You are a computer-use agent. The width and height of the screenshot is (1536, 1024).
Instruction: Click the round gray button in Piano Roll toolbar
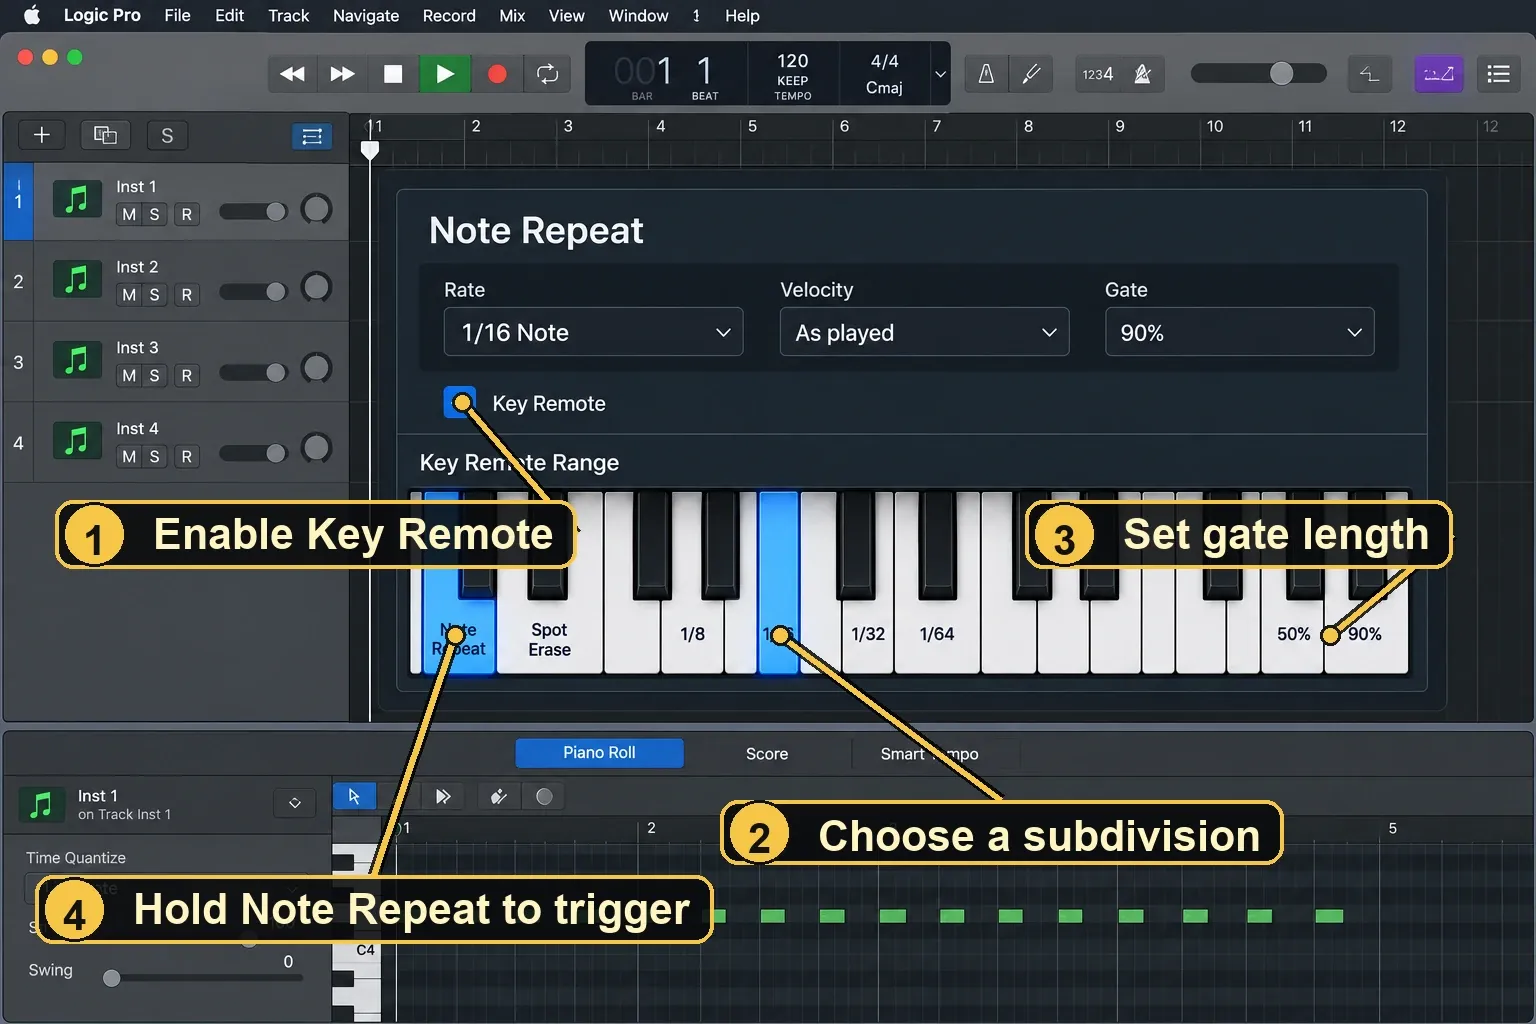(544, 796)
